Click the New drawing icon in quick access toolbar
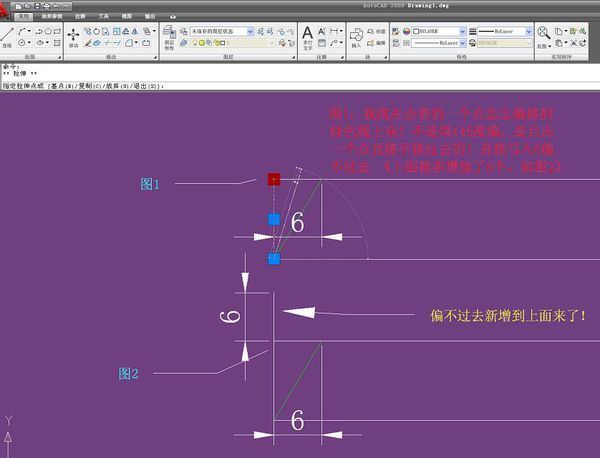This screenshot has width=600, height=458. pos(18,7)
